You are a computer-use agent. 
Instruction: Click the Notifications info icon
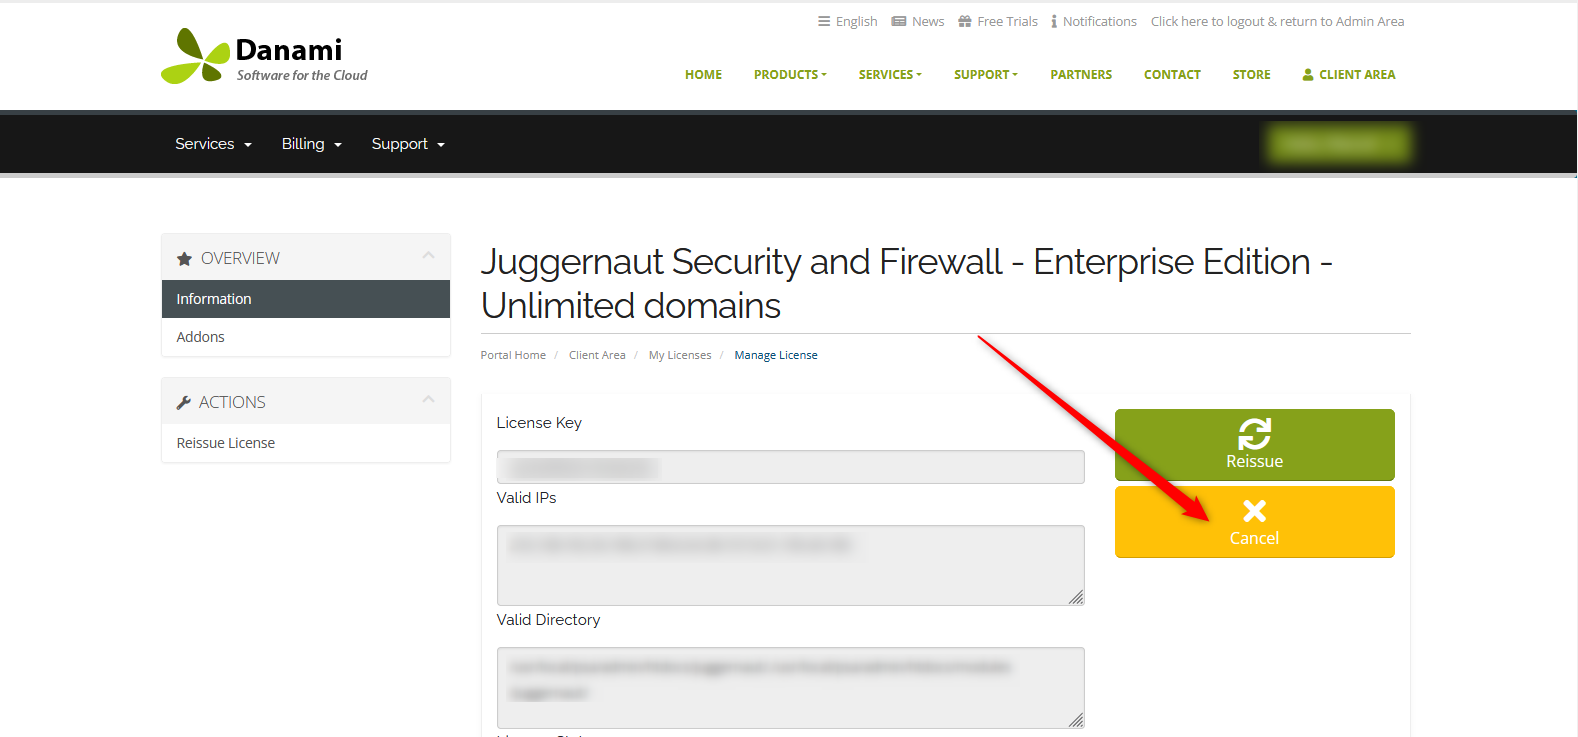(x=1054, y=21)
